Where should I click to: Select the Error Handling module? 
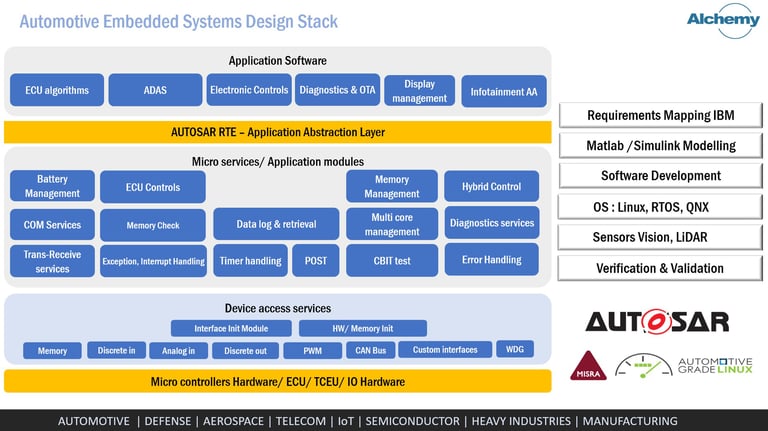coord(492,260)
